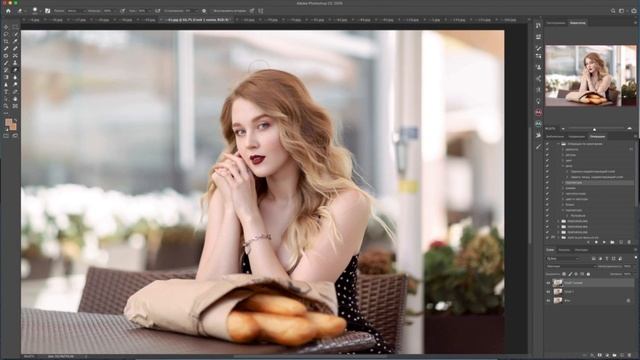
Task: Click background layer's lock icon
Action: [628, 300]
